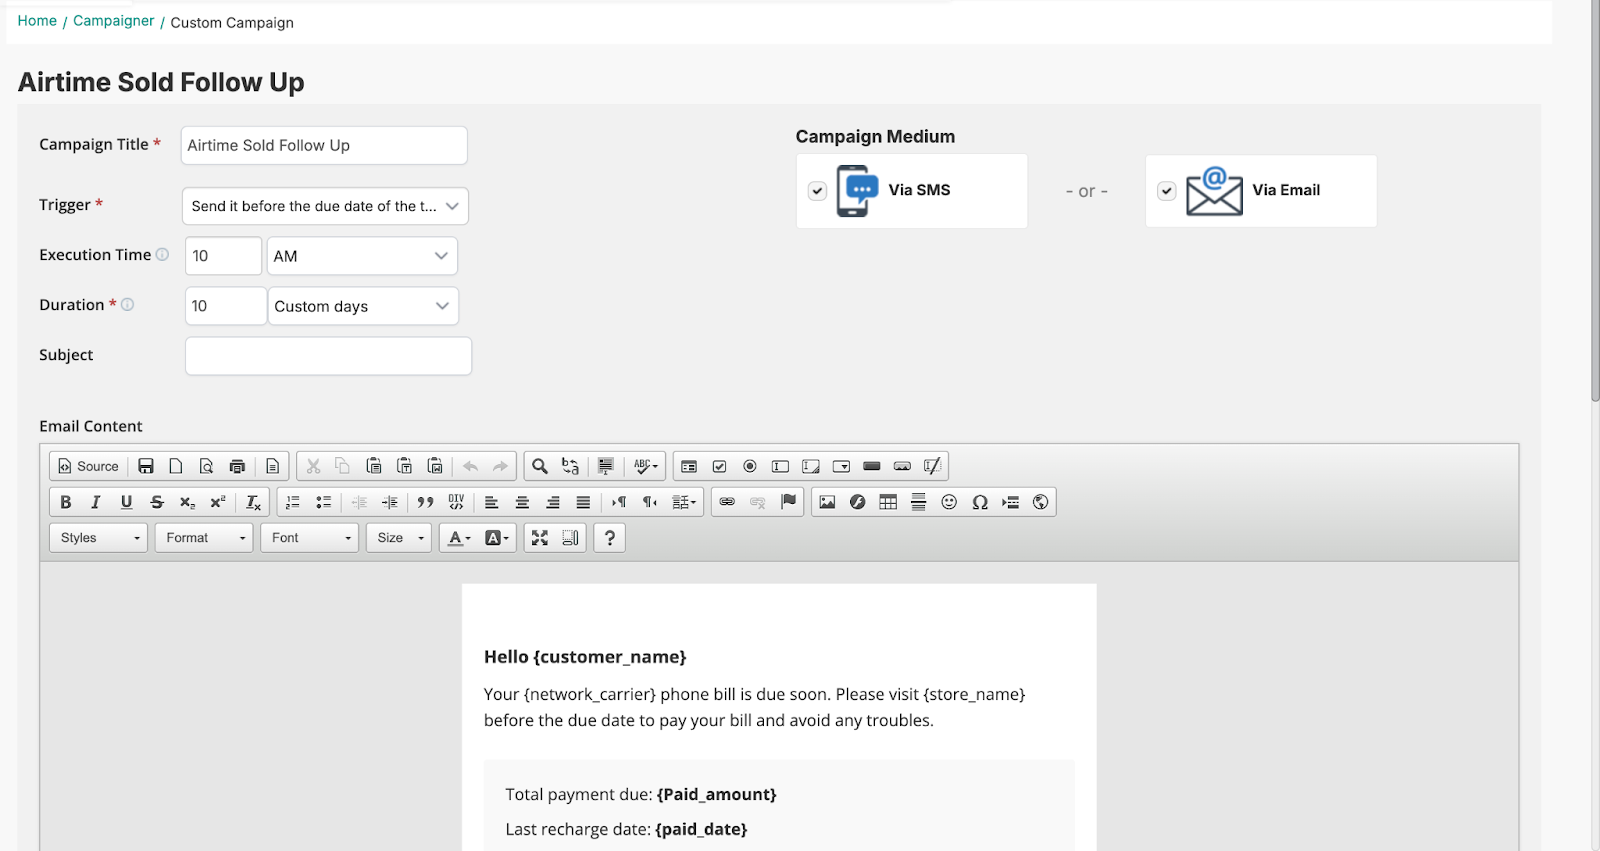
Task: Click the Create Div Container icon
Action: pyautogui.click(x=456, y=502)
